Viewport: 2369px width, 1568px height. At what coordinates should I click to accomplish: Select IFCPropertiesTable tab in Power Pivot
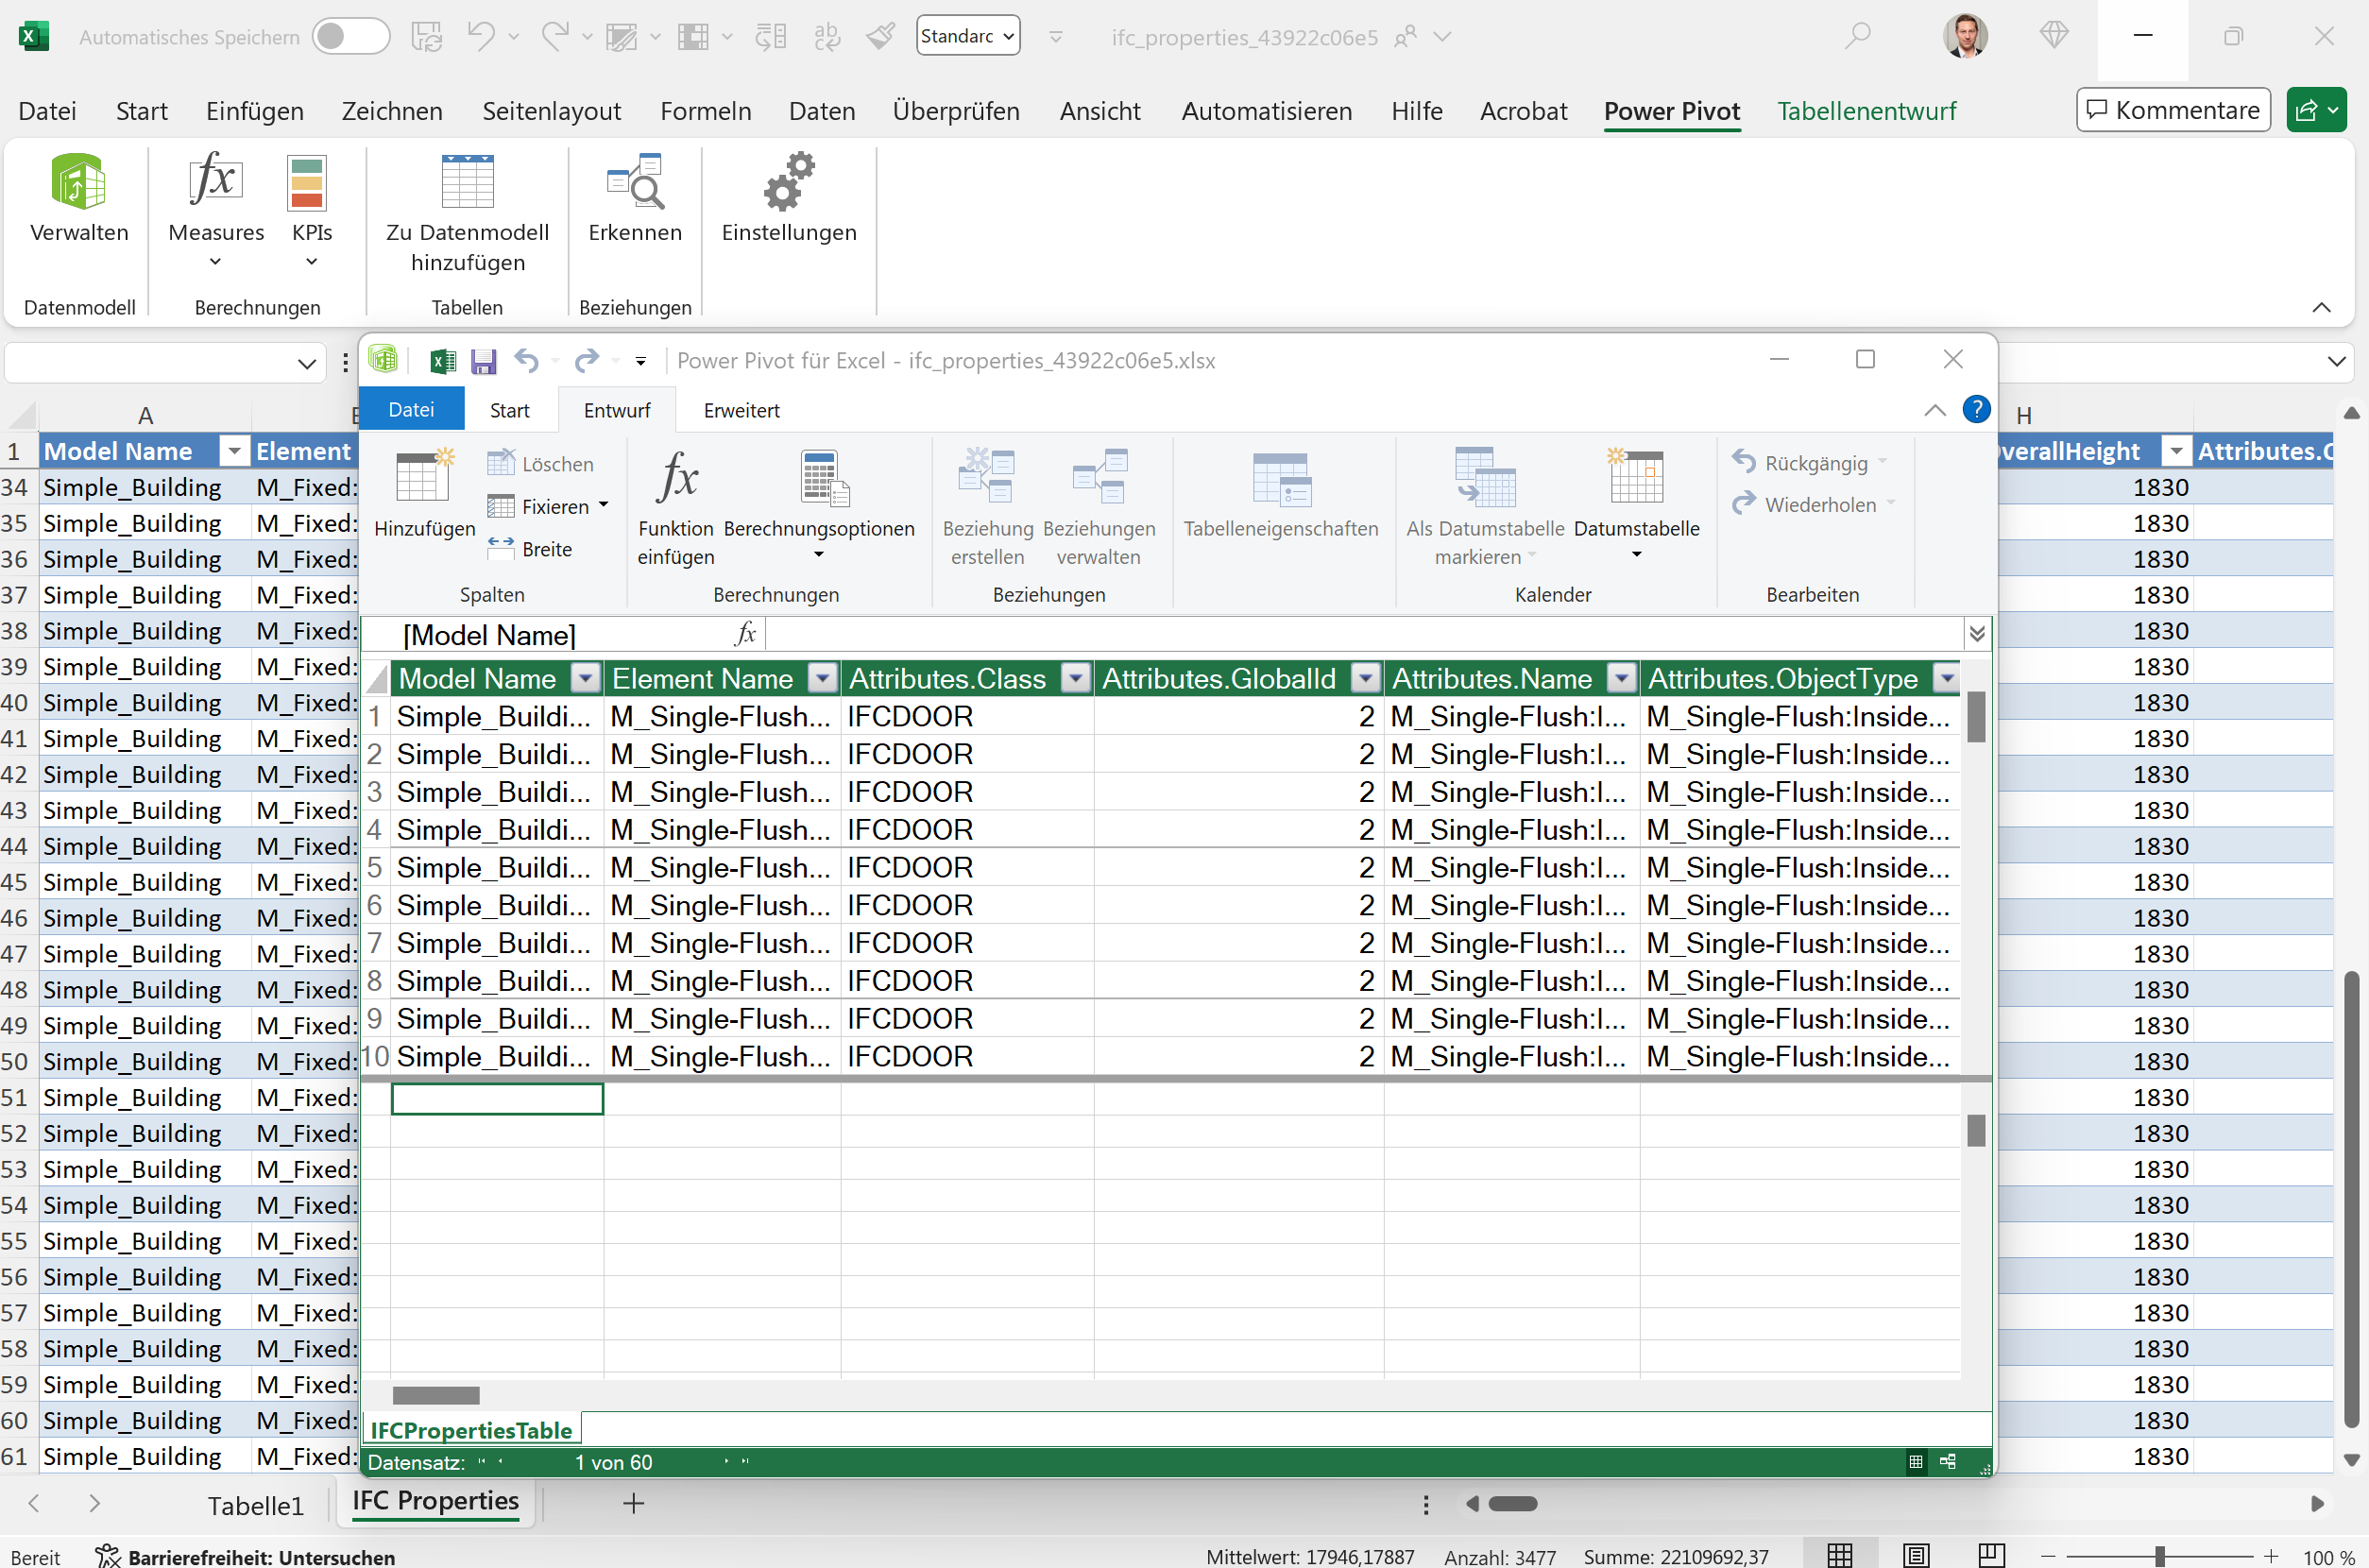click(471, 1430)
